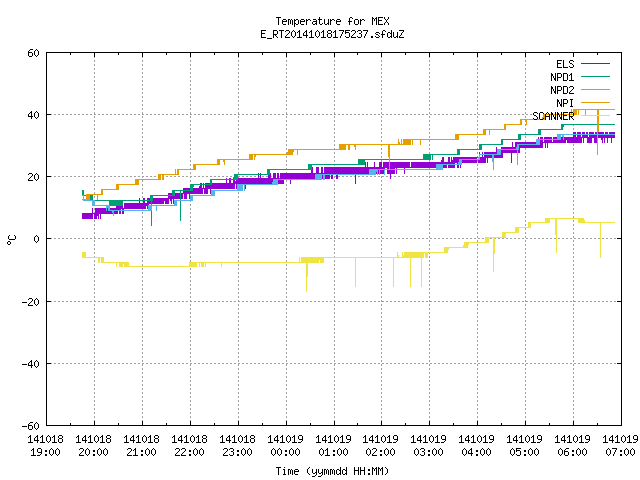Click the x-axis tick label 141019 01:00
The height and width of the screenshot is (480, 640).
point(333,446)
